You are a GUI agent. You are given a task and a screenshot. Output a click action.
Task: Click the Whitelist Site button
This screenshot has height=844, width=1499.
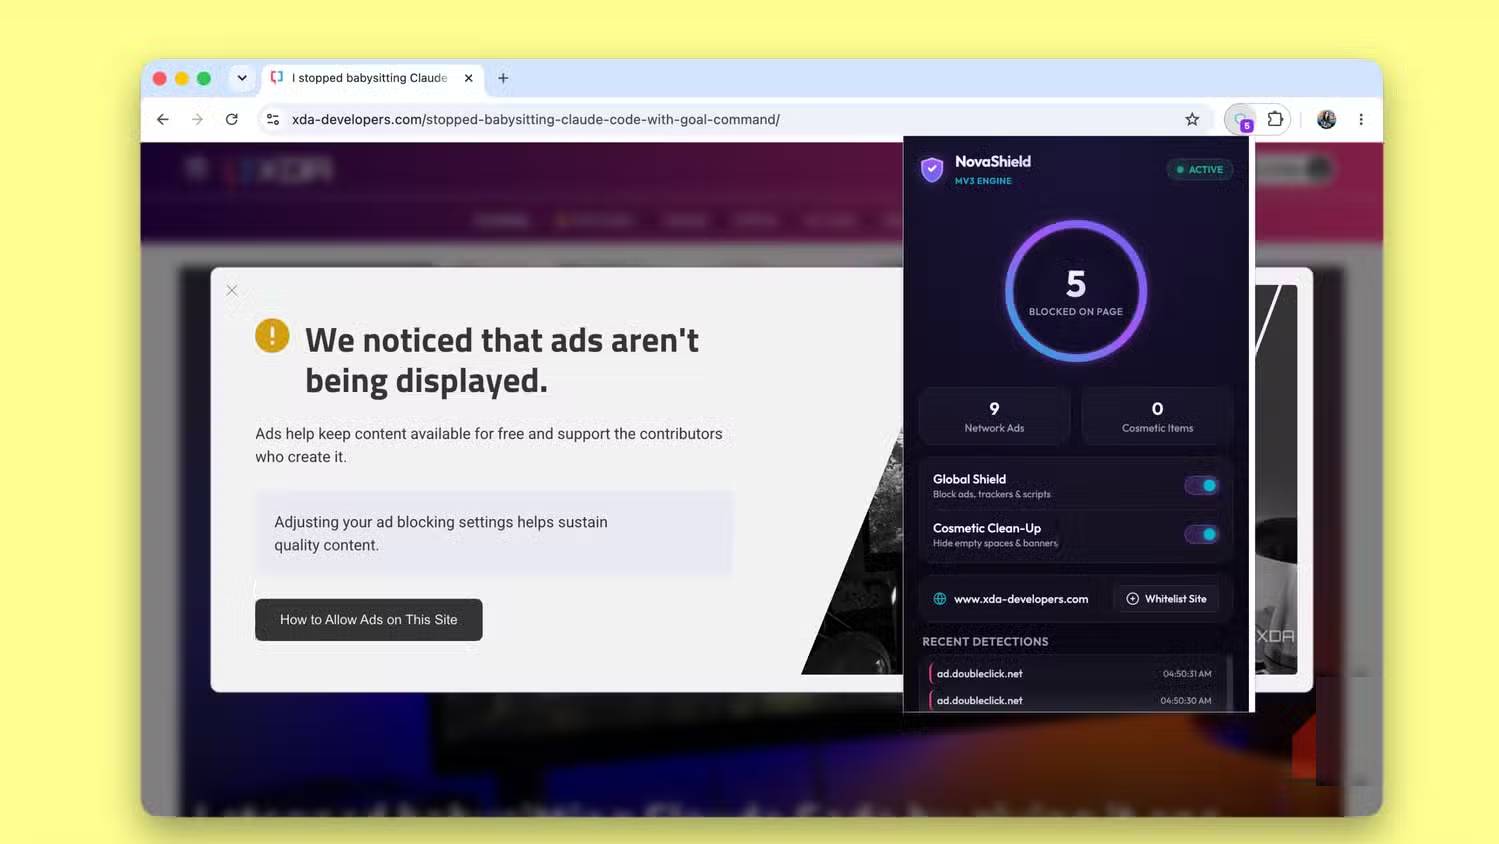(1166, 599)
